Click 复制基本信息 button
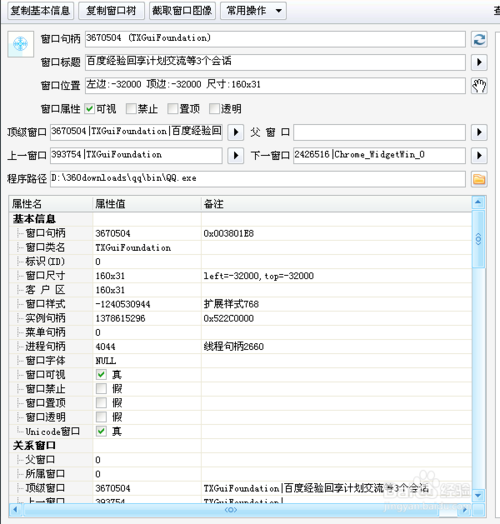The height and width of the screenshot is (524, 500). click(x=40, y=11)
